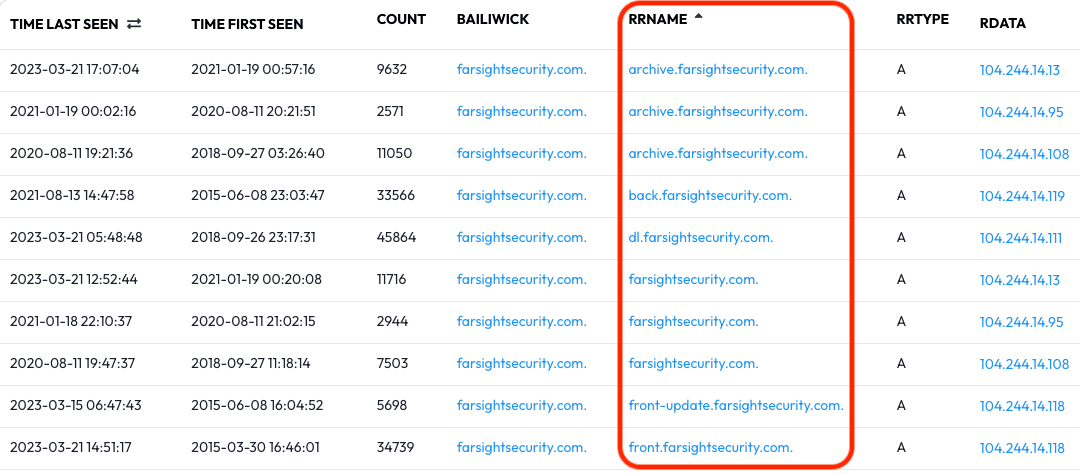Click rdata 104.244.14.13 in first row
Image resolution: width=1080 pixels, height=474 pixels.
pos(1019,70)
